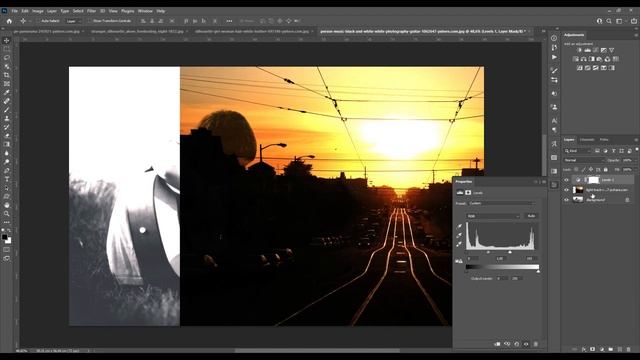The image size is (640, 360).
Task: Delete layer using Layers panel trash
Action: click(629, 349)
